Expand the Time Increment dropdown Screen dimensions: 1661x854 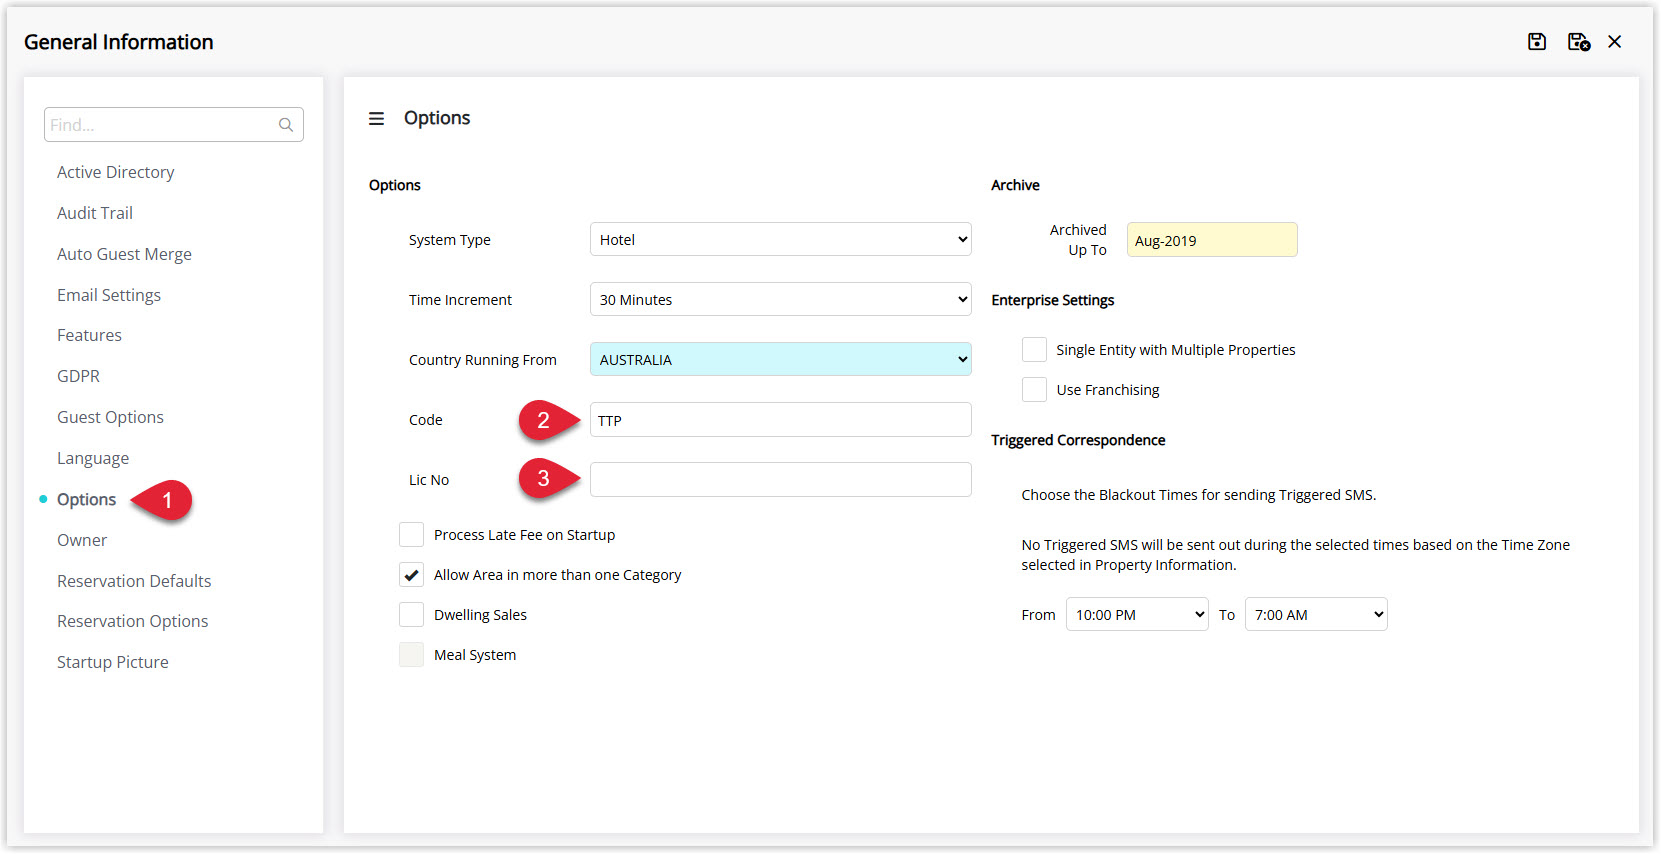[x=780, y=299]
